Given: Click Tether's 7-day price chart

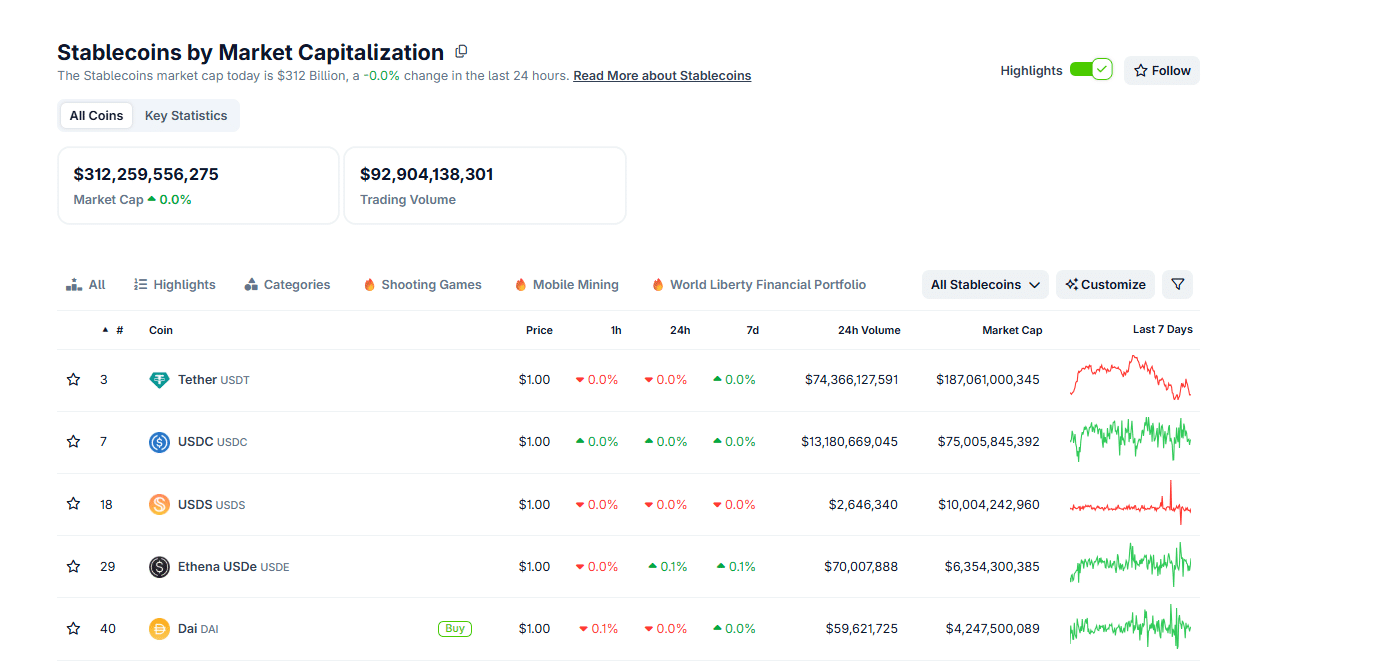Looking at the screenshot, I should 1130,379.
